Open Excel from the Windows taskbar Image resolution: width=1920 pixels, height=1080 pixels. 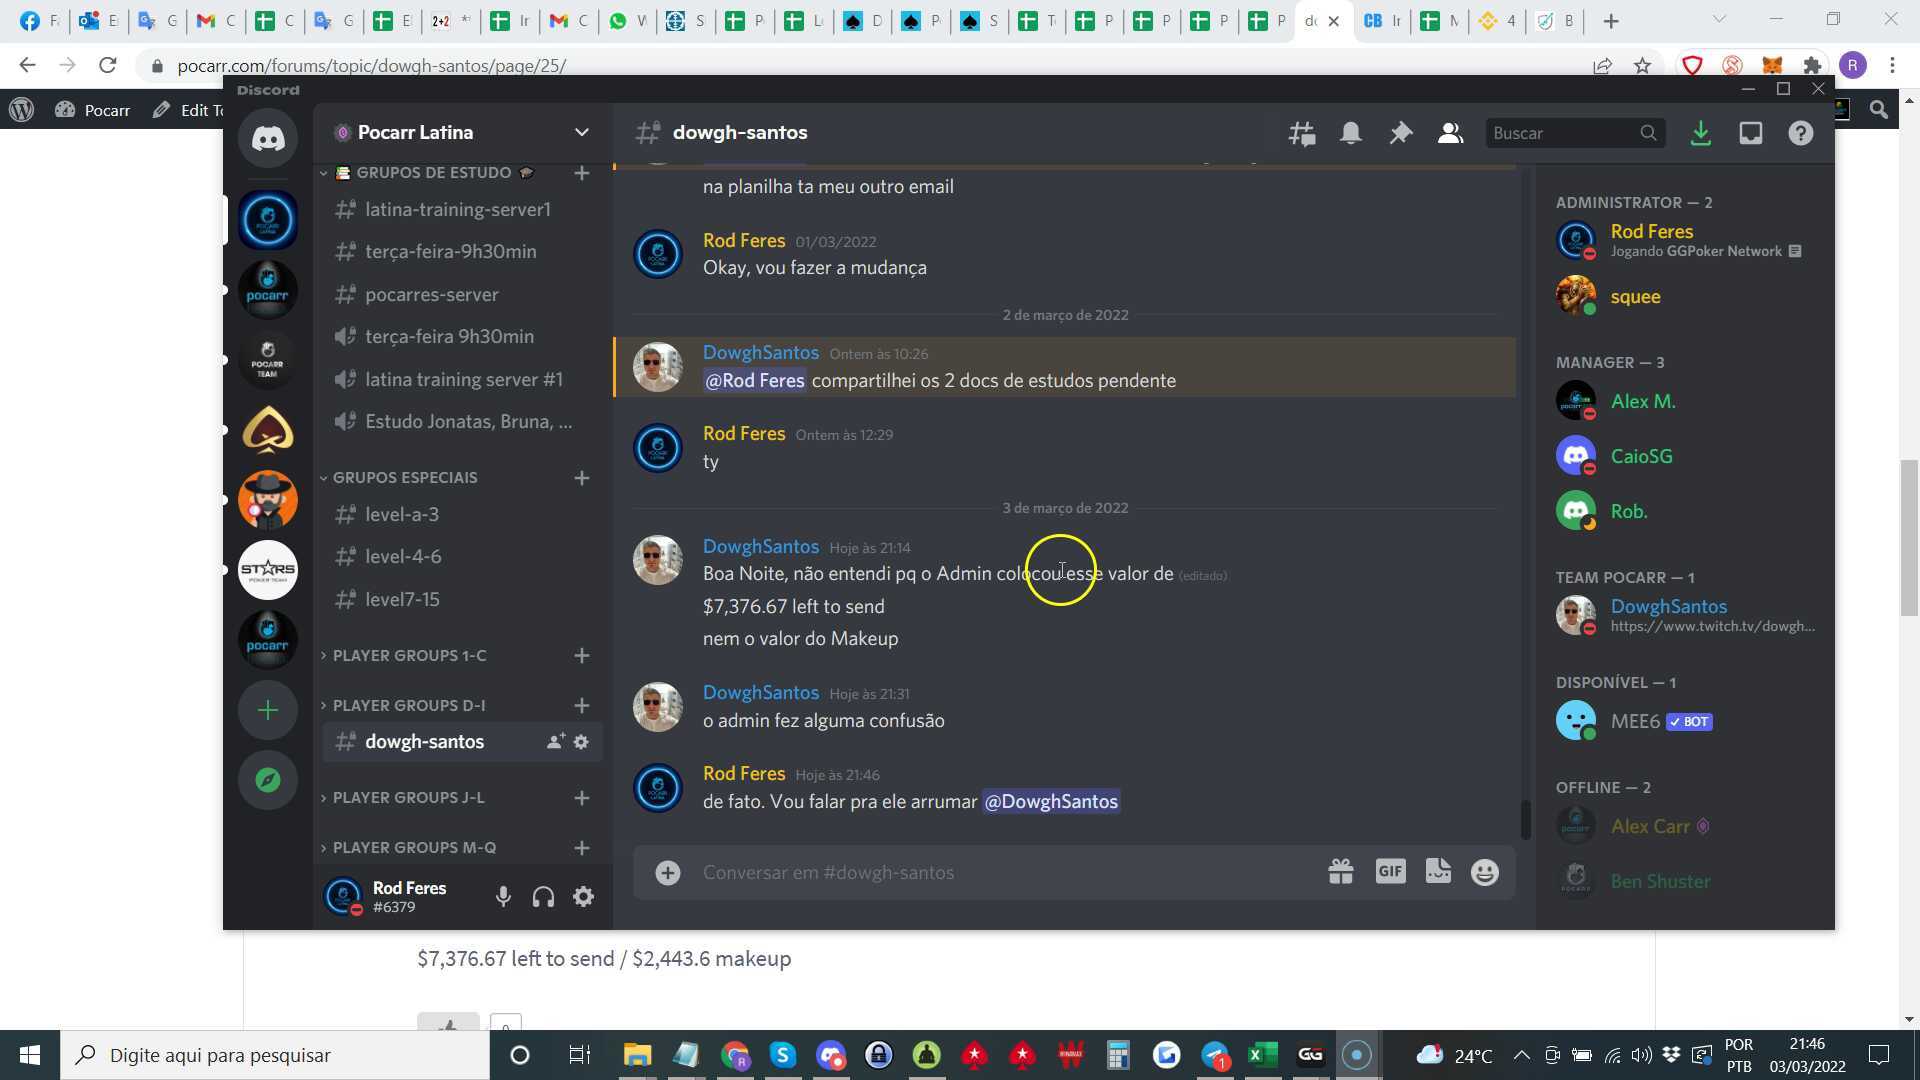[x=1262, y=1055]
